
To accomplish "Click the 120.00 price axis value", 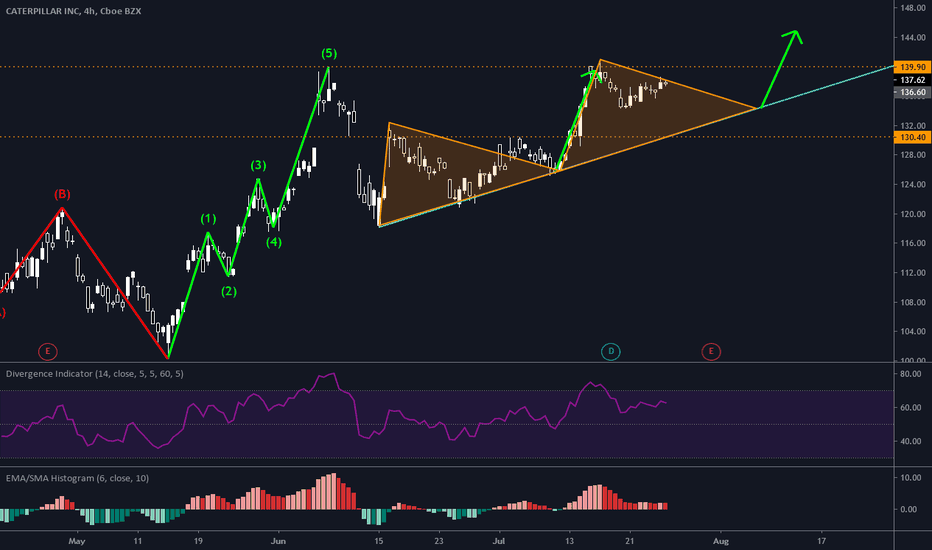I will [x=913, y=213].
